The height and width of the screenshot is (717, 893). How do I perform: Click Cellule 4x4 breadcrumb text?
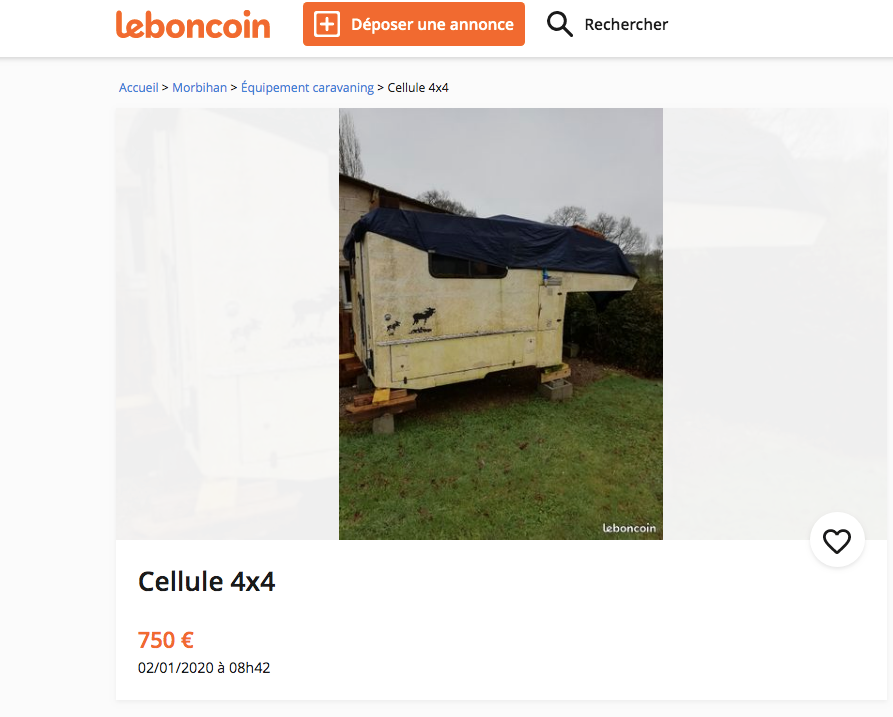418,88
